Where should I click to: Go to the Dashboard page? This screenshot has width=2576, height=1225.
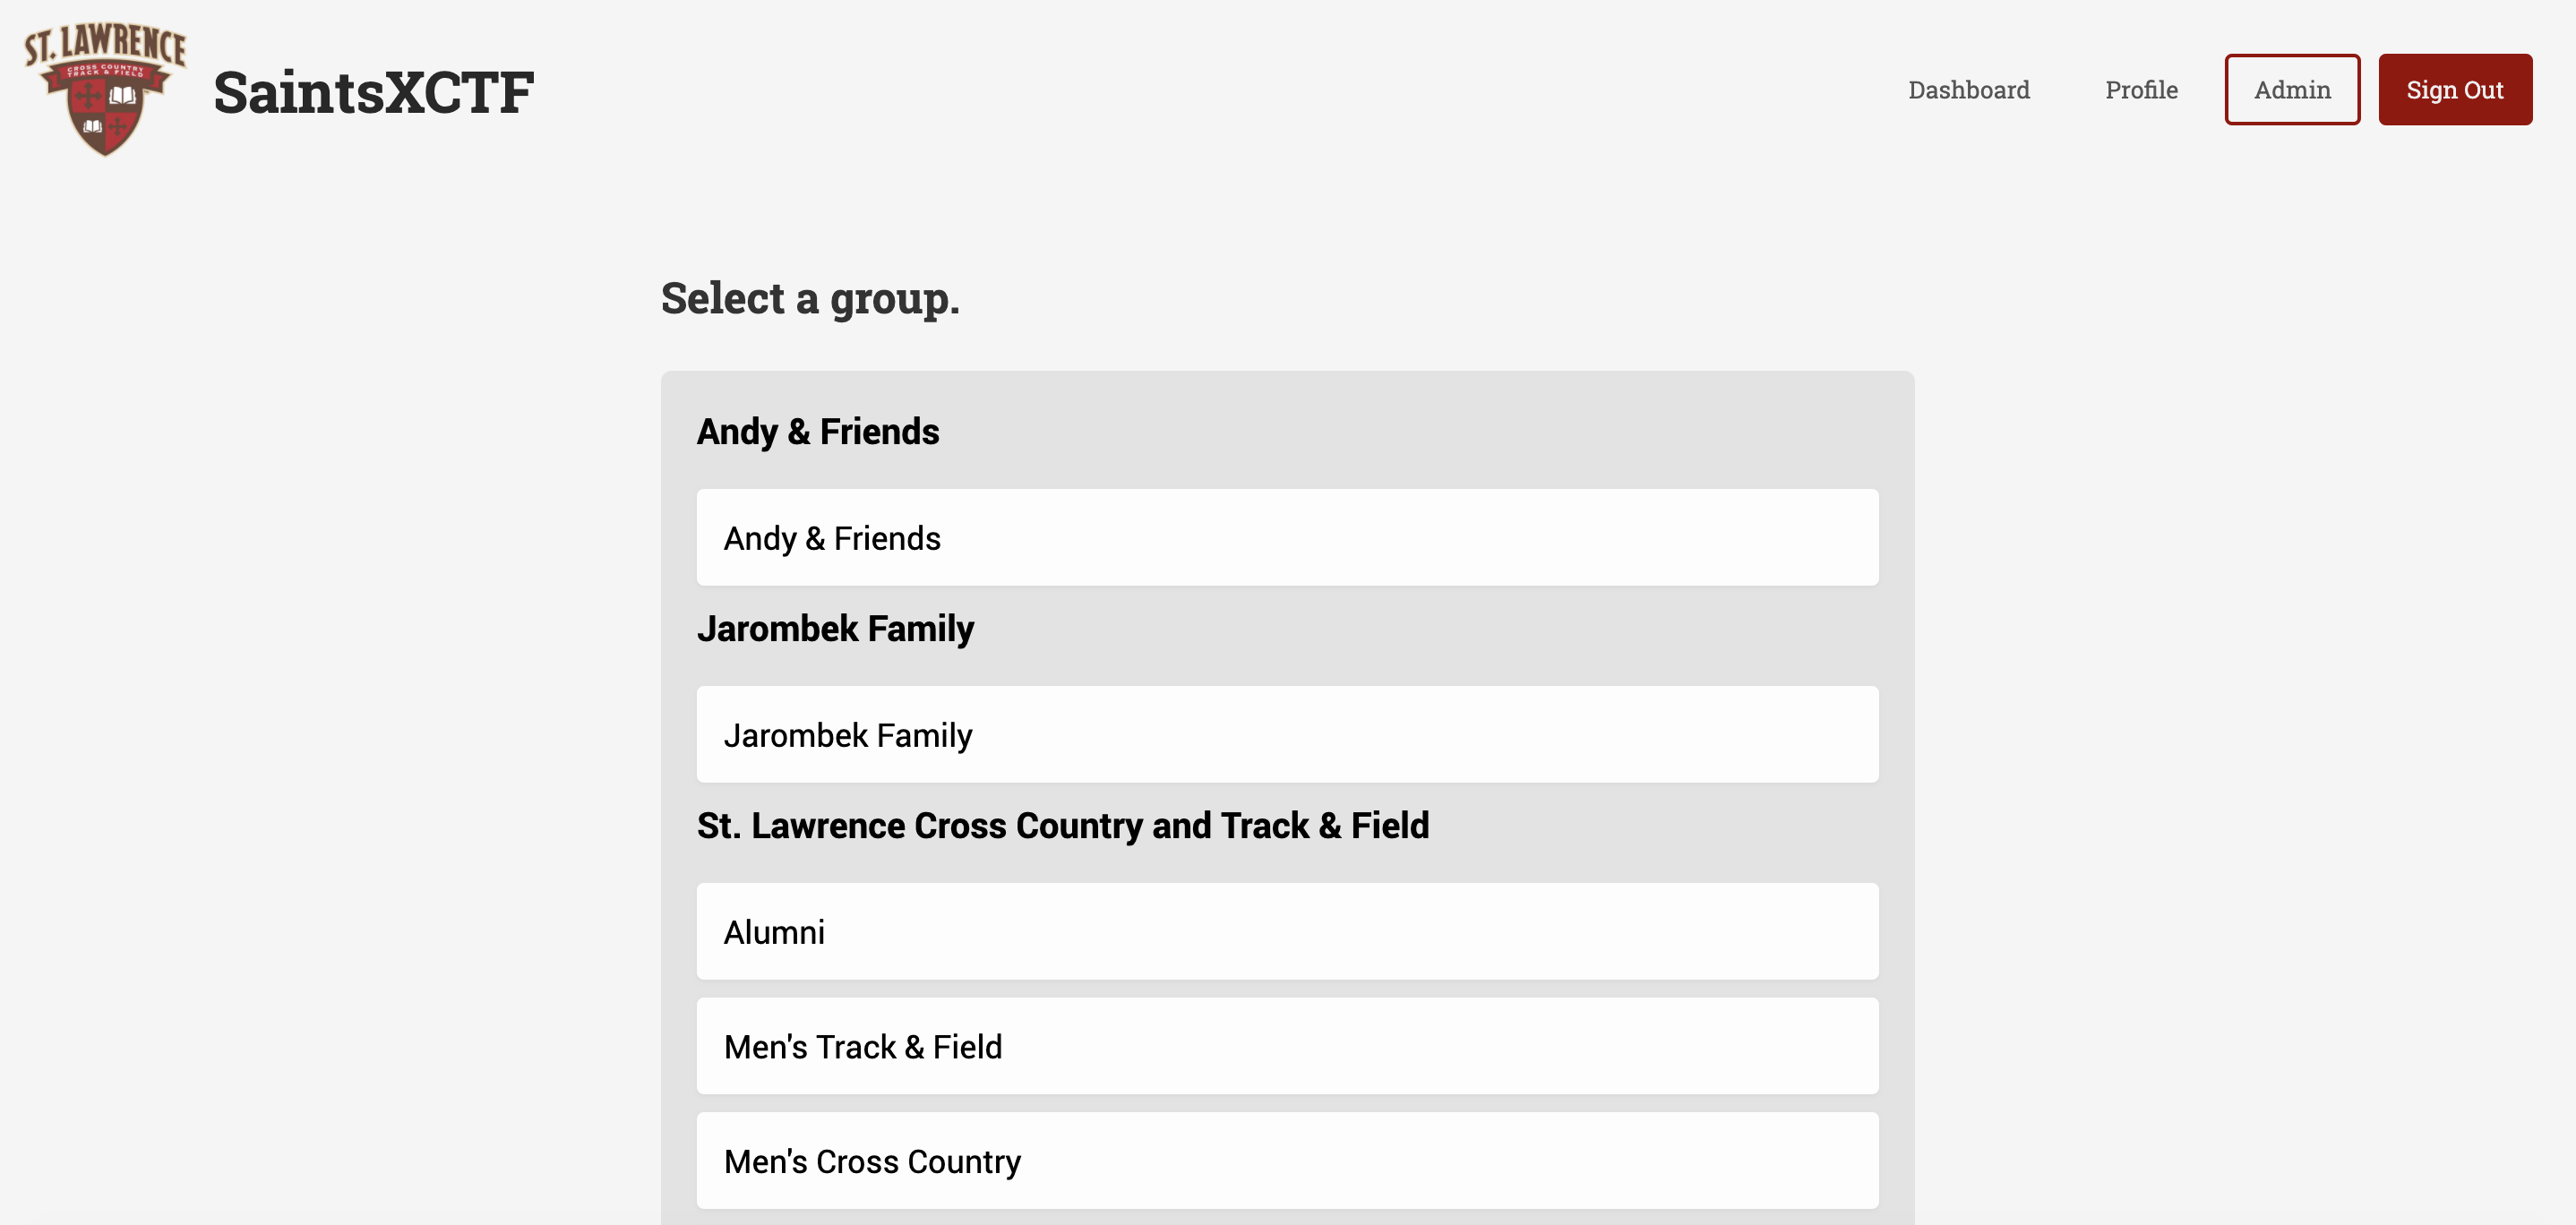click(1968, 90)
